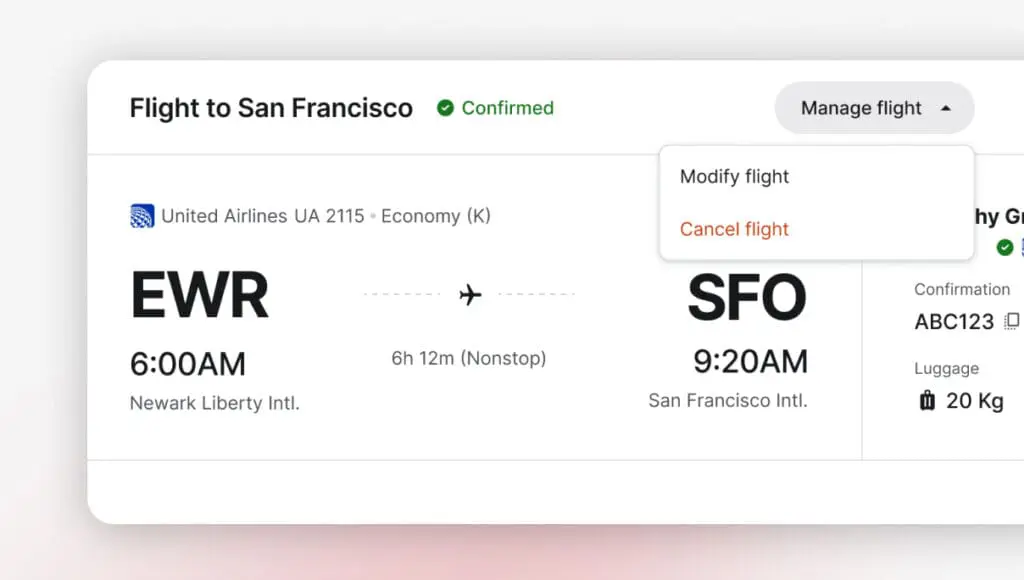This screenshot has height=580, width=1024.
Task: Open the Manage flight dropdown
Action: coord(861,108)
